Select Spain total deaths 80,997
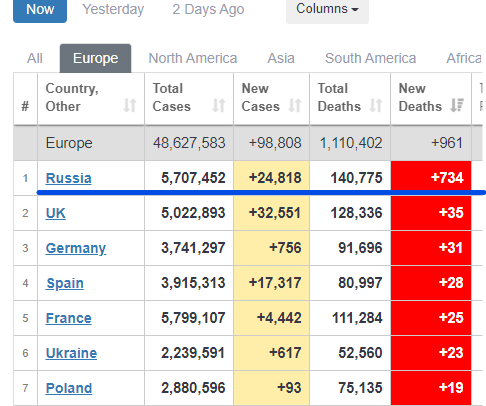Image resolution: width=486 pixels, height=406 pixels. pyautogui.click(x=360, y=283)
